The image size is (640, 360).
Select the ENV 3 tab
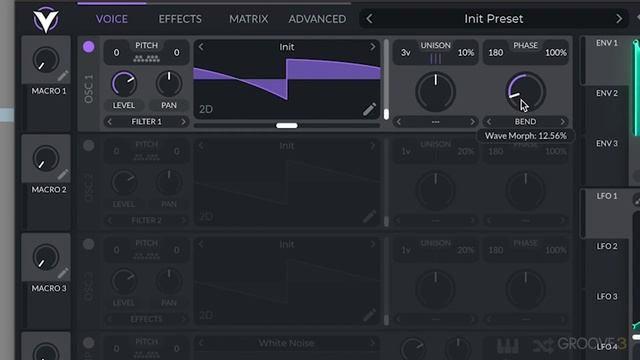pyautogui.click(x=607, y=143)
